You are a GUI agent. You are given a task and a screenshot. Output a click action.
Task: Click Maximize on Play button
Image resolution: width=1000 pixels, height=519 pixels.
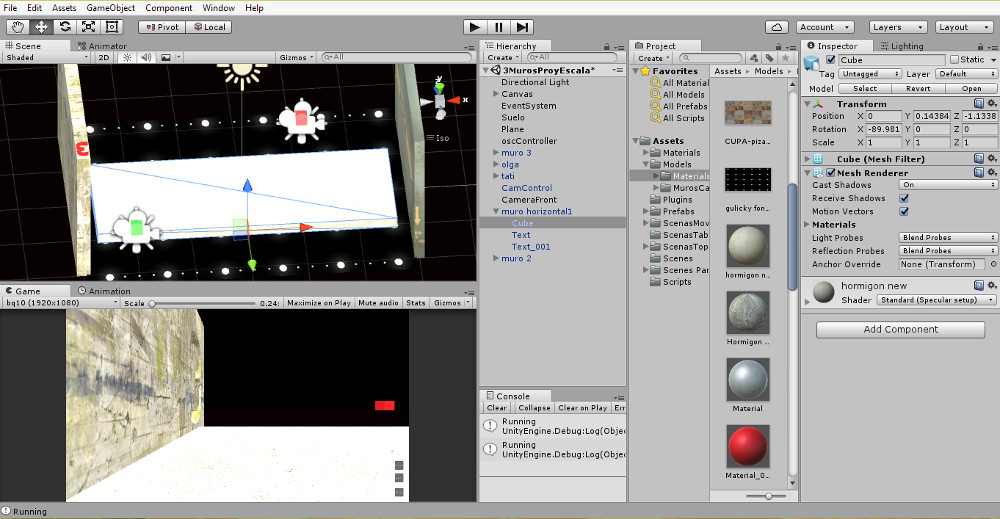[319, 303]
